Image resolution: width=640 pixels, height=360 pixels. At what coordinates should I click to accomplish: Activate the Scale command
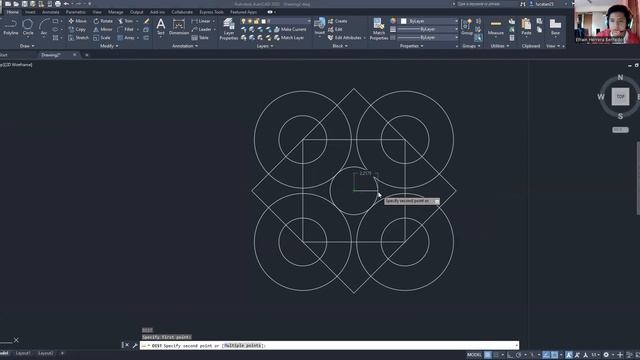click(102, 38)
